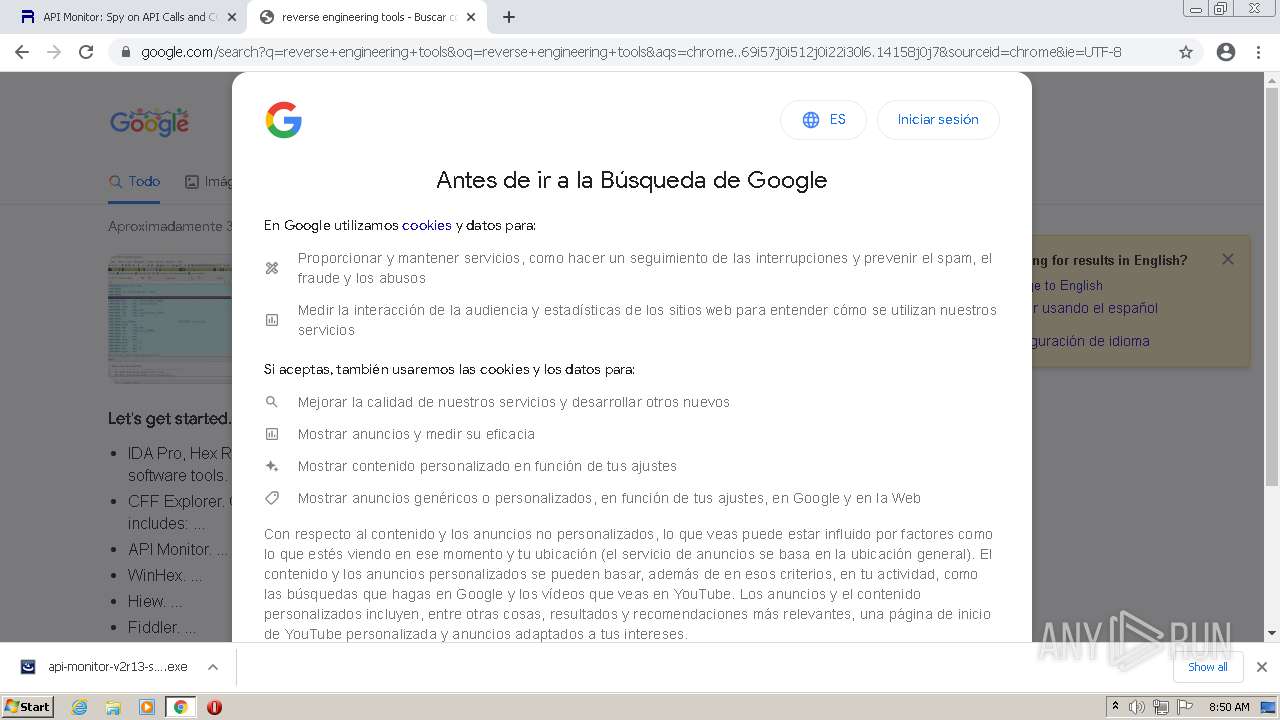Click the background Google logo
The image size is (1280, 720).
pyautogui.click(x=149, y=122)
